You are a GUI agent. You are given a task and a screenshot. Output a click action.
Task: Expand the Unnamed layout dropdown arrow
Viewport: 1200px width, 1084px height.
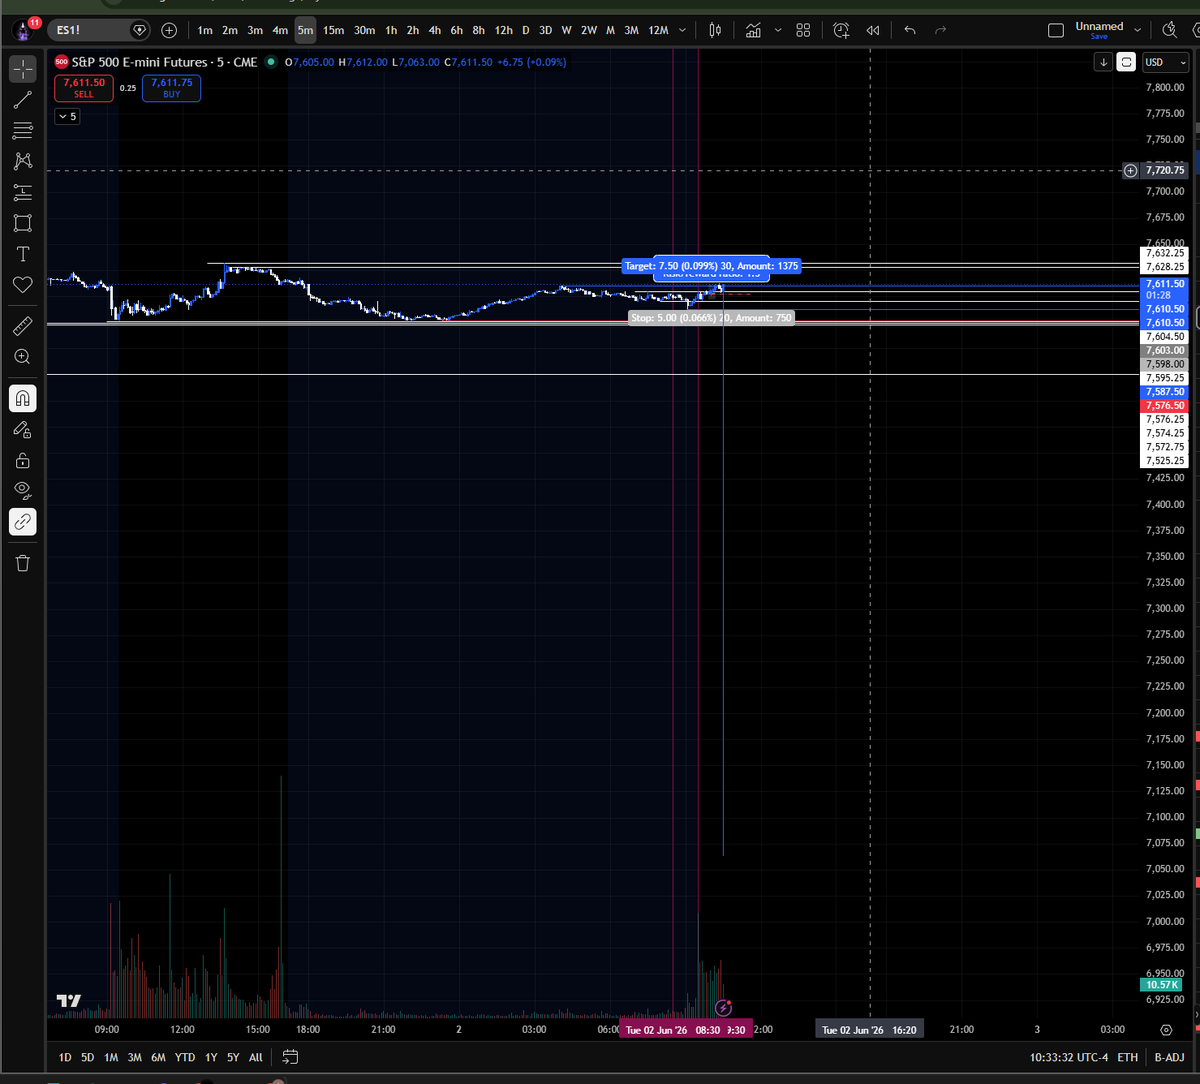1139,30
